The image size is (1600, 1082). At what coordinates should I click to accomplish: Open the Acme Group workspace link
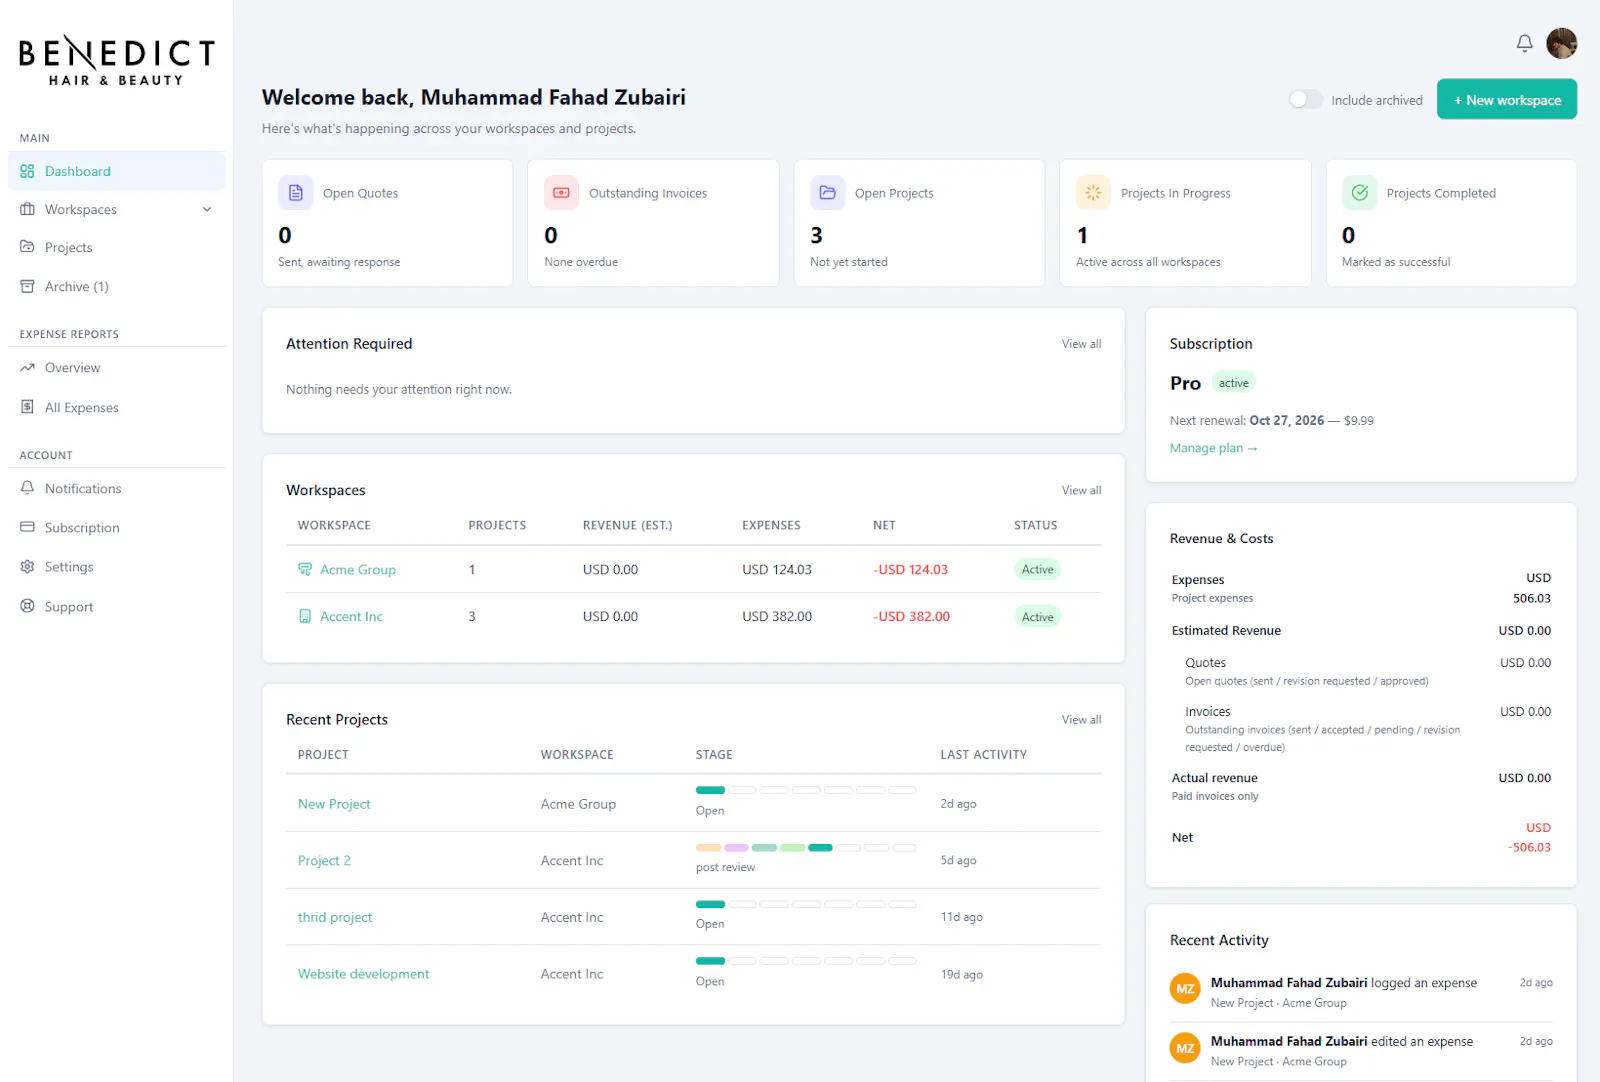tap(358, 569)
